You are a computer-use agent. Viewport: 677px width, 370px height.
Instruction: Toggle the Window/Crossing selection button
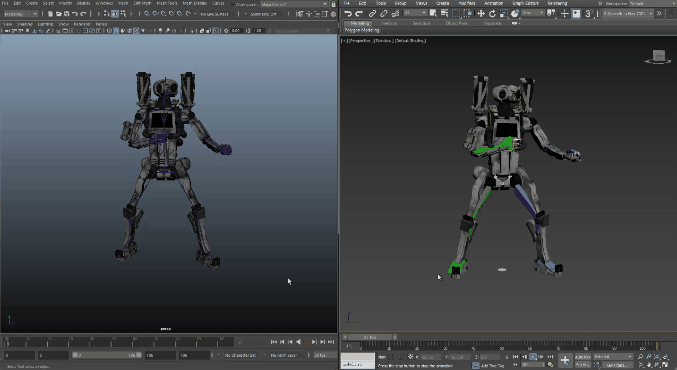(x=467, y=14)
